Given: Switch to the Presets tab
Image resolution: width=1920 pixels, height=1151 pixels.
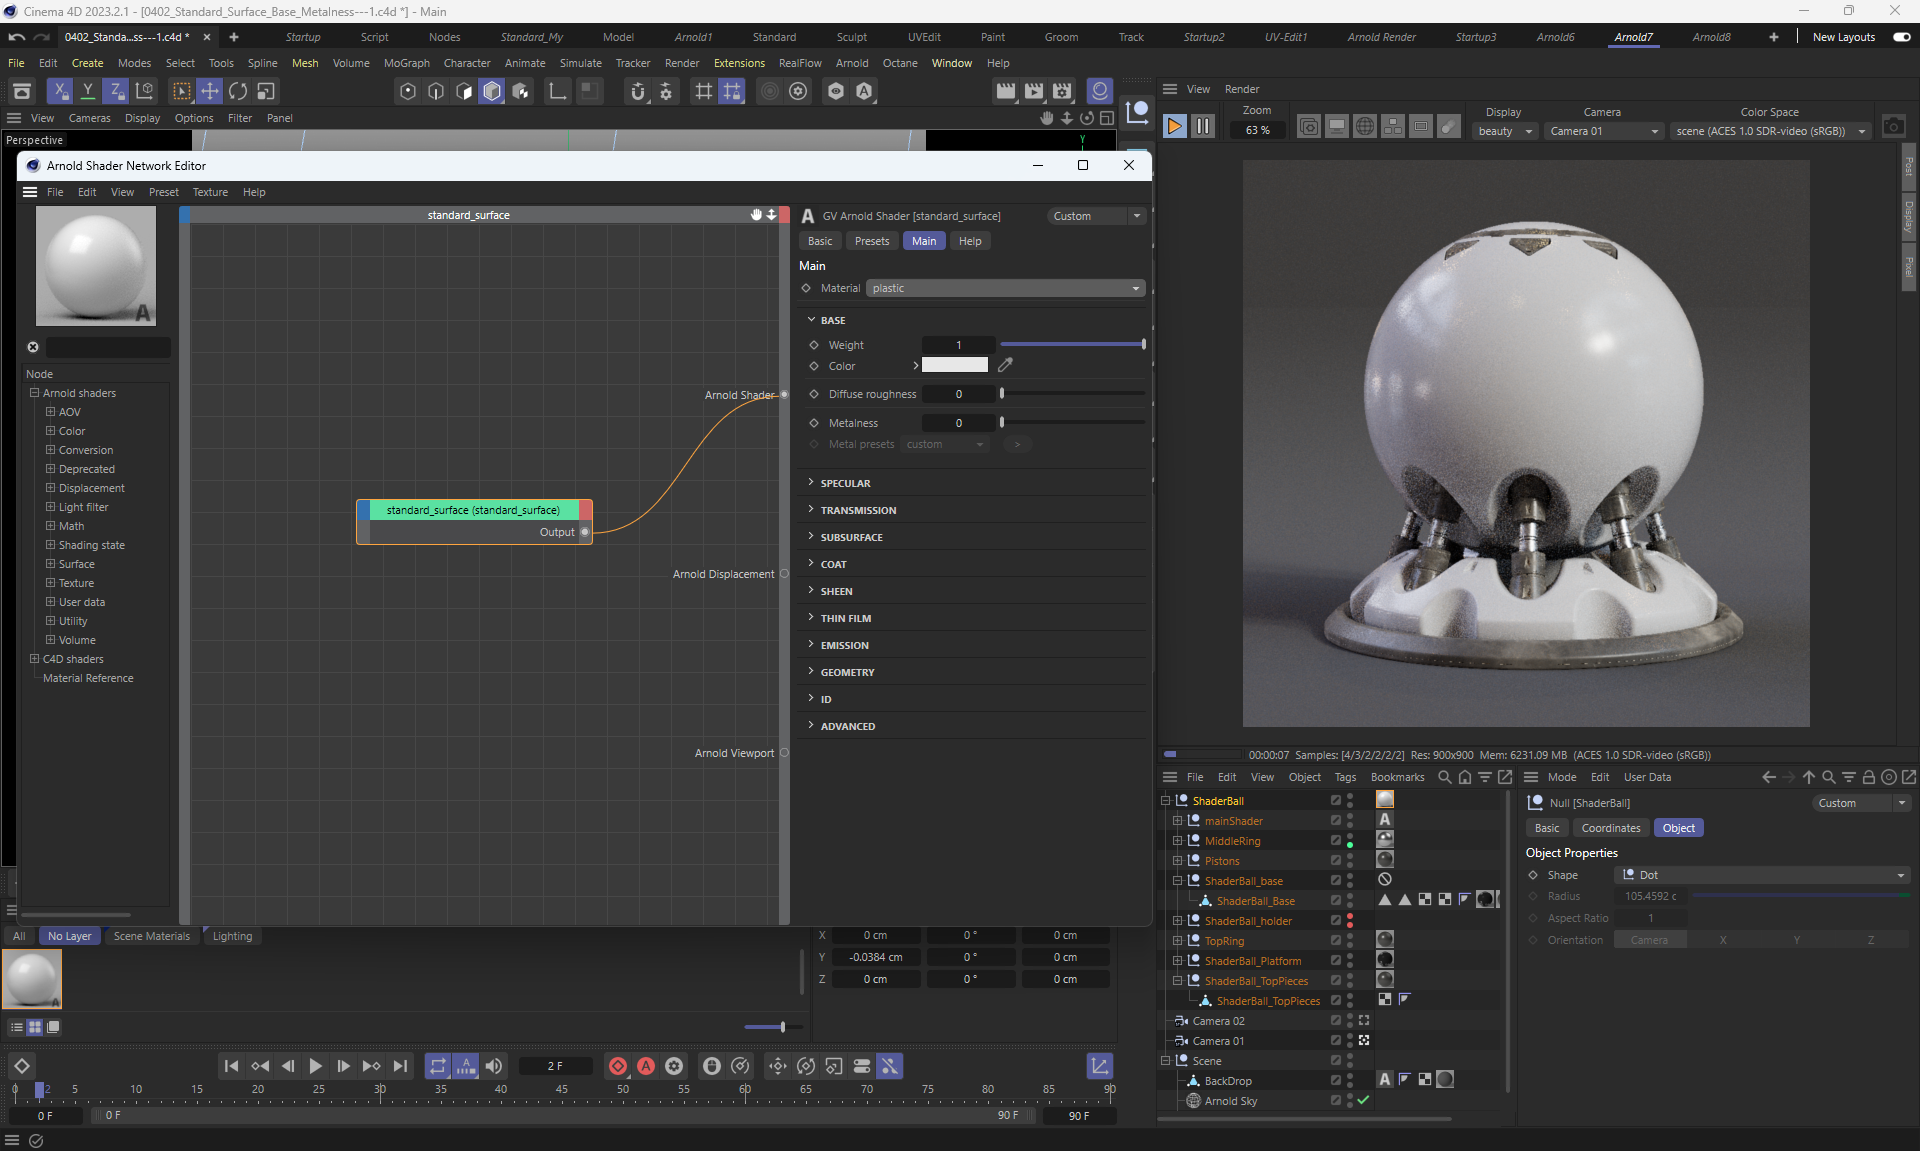Looking at the screenshot, I should click(x=871, y=241).
